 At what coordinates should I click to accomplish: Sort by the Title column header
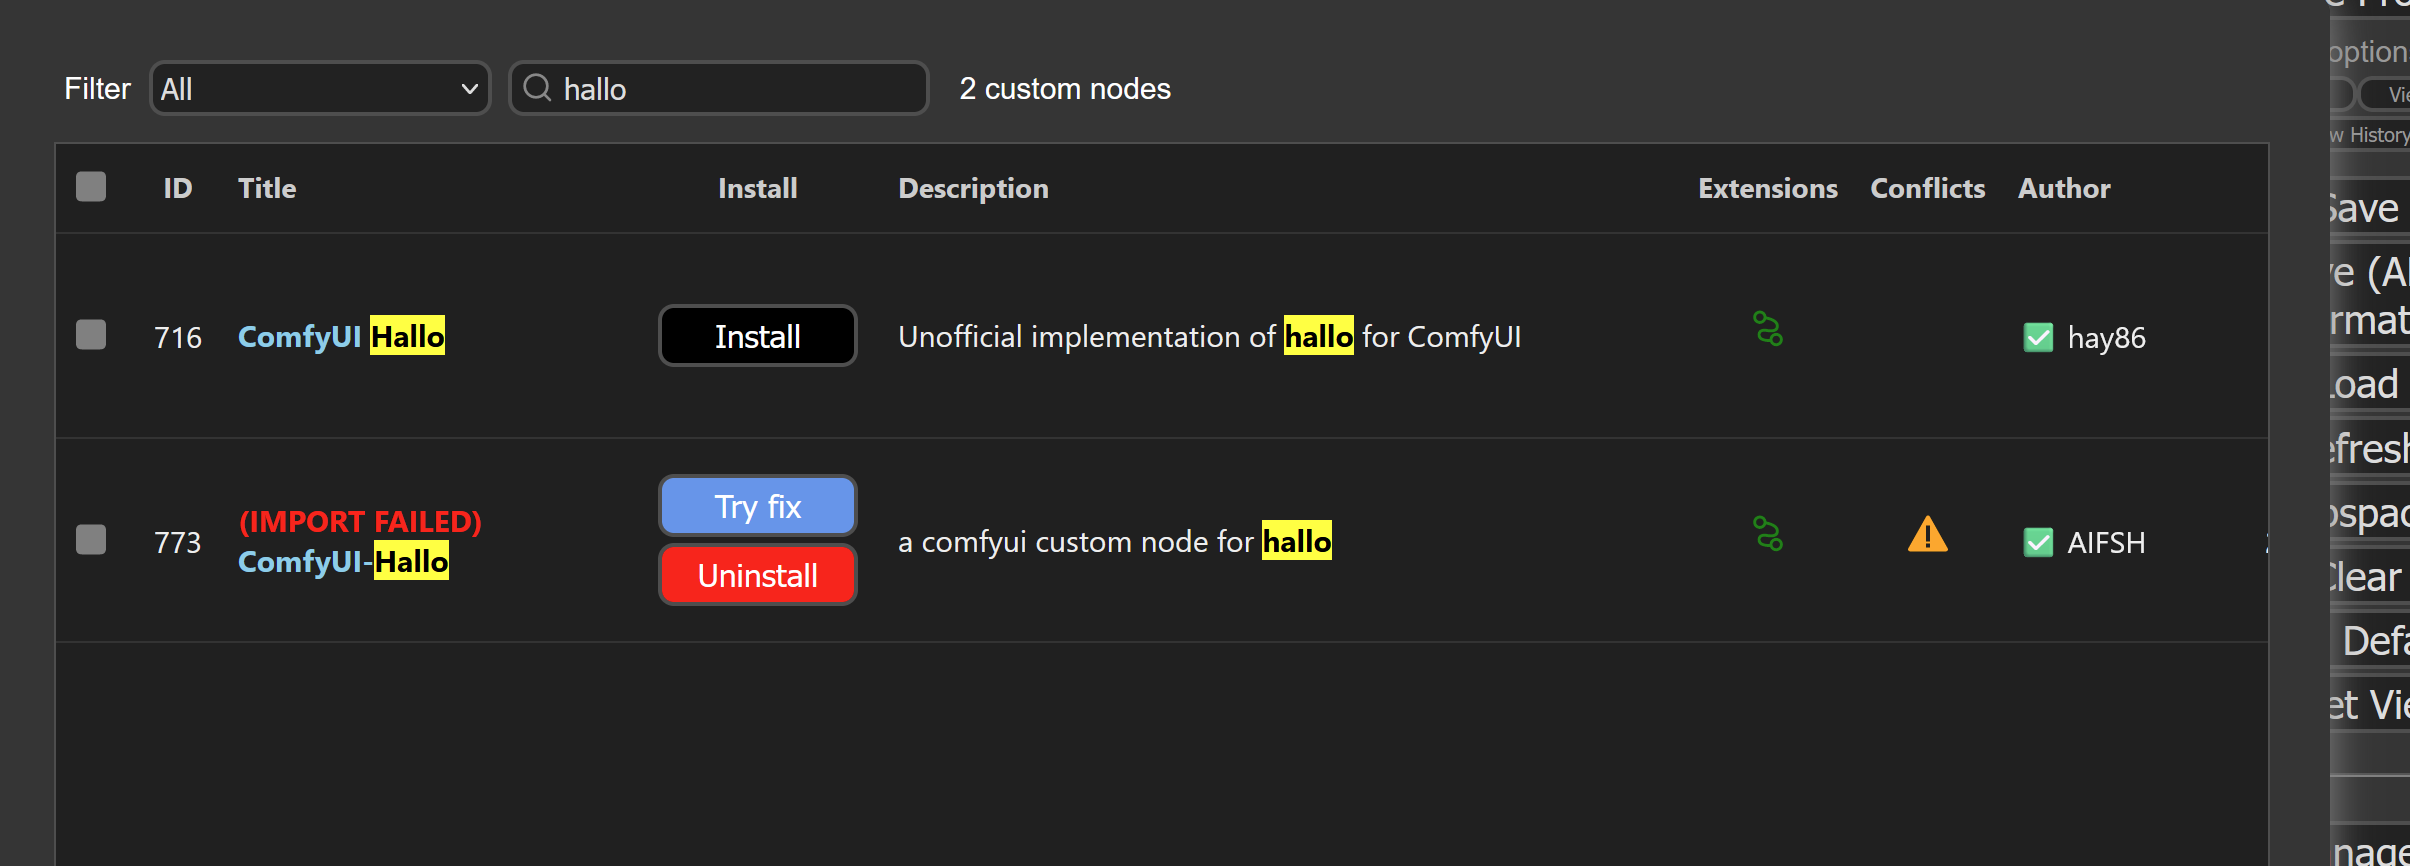pos(267,188)
